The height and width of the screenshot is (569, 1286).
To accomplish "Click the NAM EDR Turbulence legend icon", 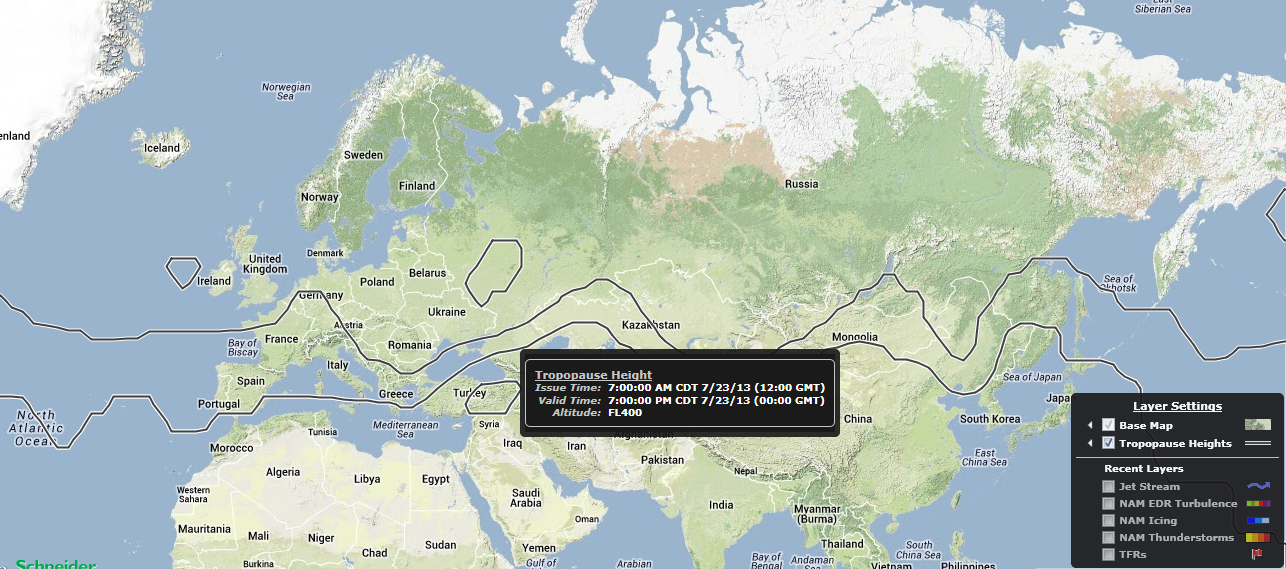I will pos(1257,503).
